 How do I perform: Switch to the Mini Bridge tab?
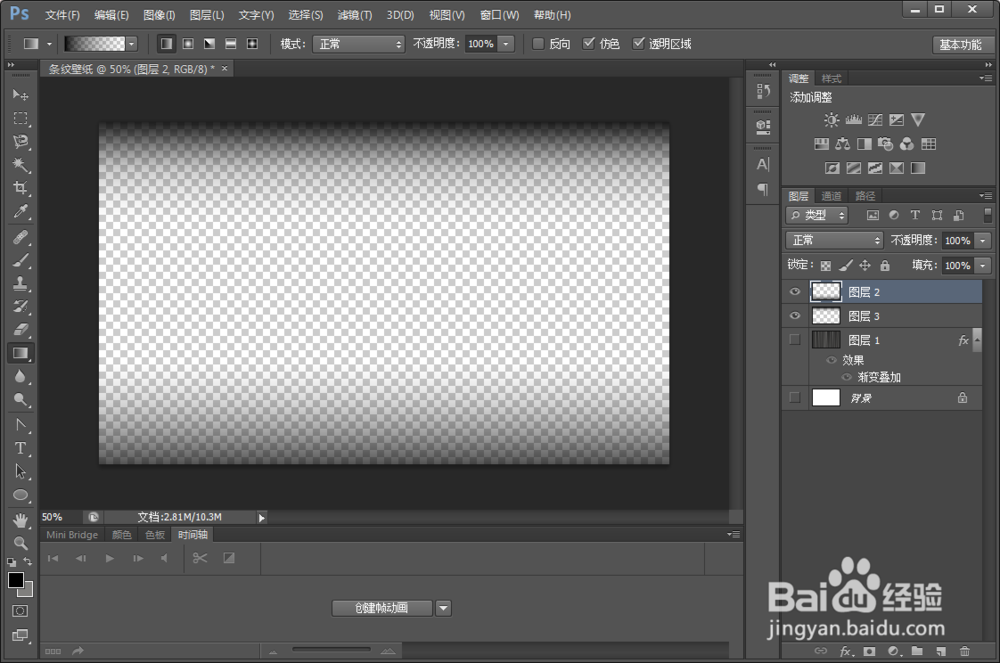pos(72,535)
